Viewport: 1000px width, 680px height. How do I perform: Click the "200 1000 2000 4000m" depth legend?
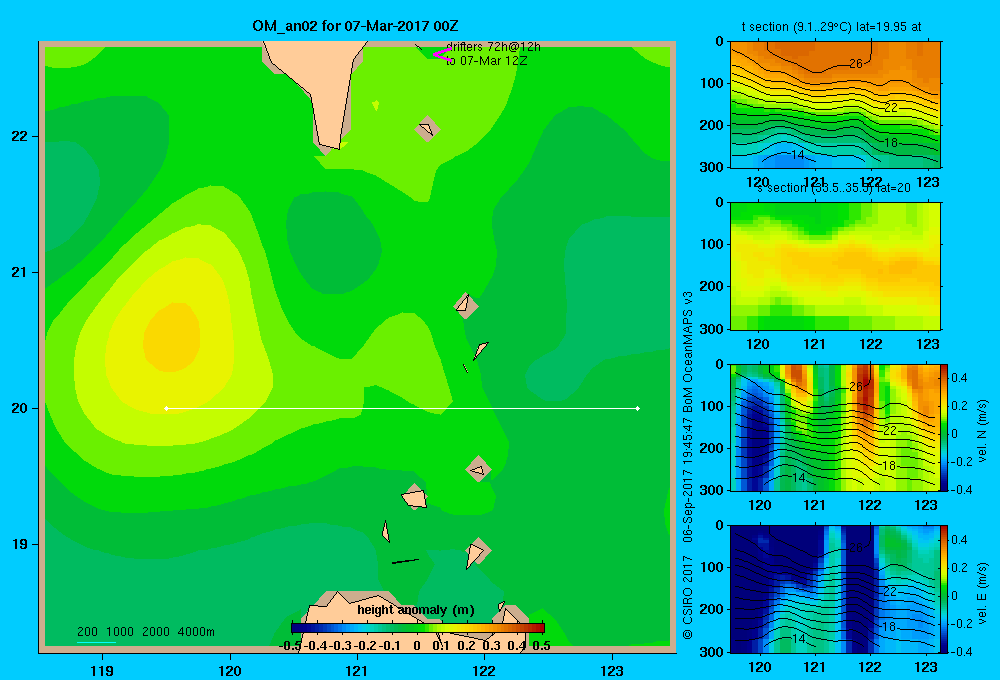(145, 632)
